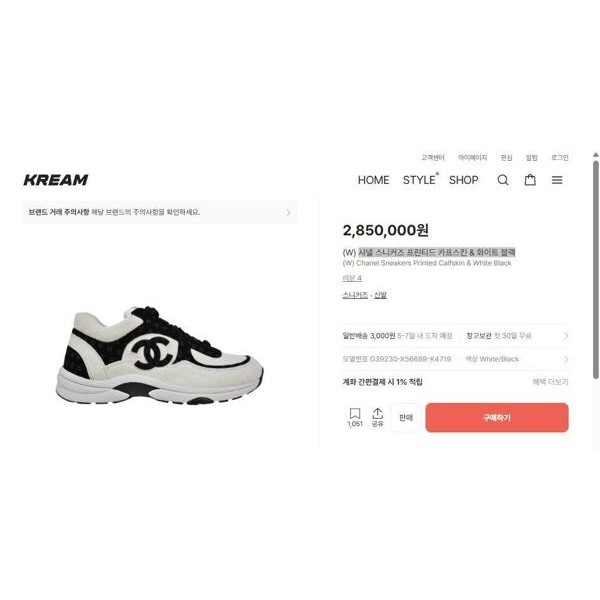This screenshot has height=600, width=600.
Task: Click the 로그인 login link
Action: click(x=559, y=158)
